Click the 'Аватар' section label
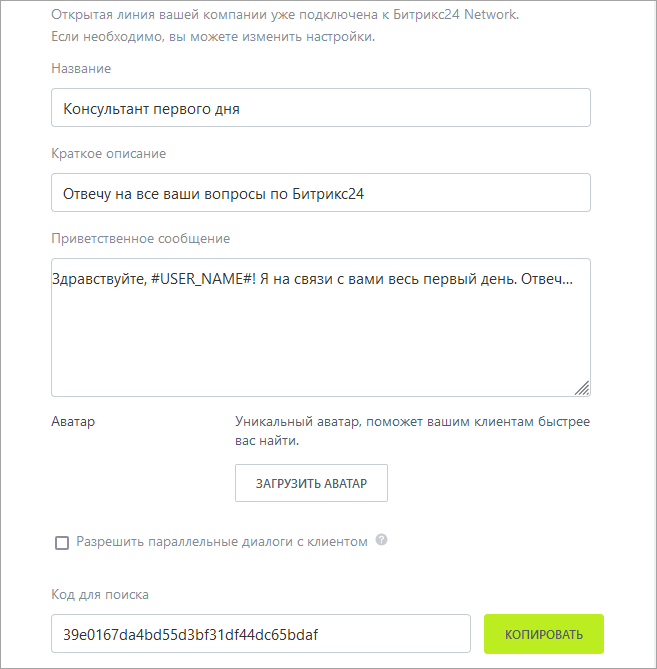The image size is (657, 669). click(73, 421)
